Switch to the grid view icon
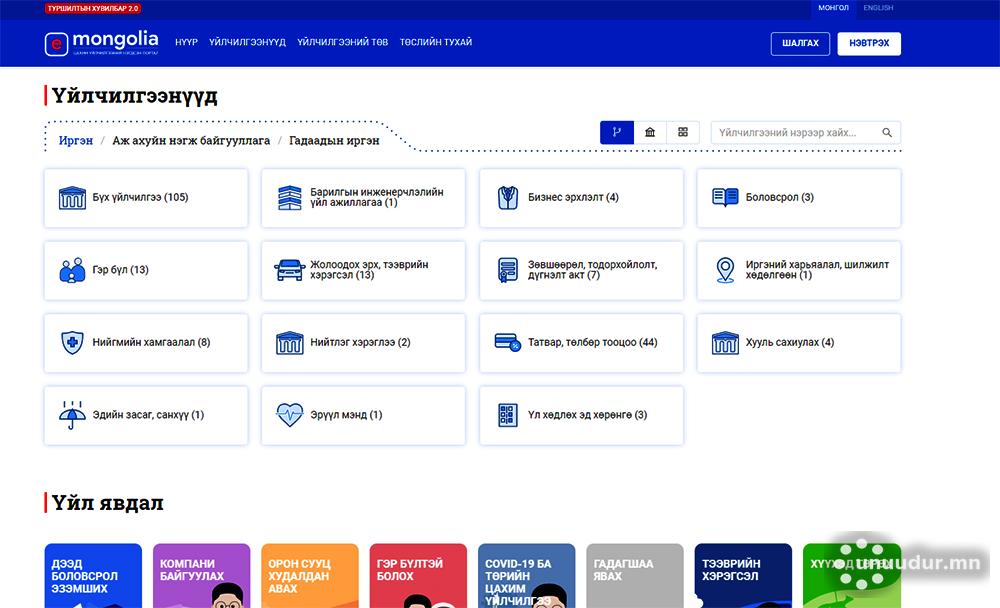This screenshot has width=1000, height=608. (683, 132)
